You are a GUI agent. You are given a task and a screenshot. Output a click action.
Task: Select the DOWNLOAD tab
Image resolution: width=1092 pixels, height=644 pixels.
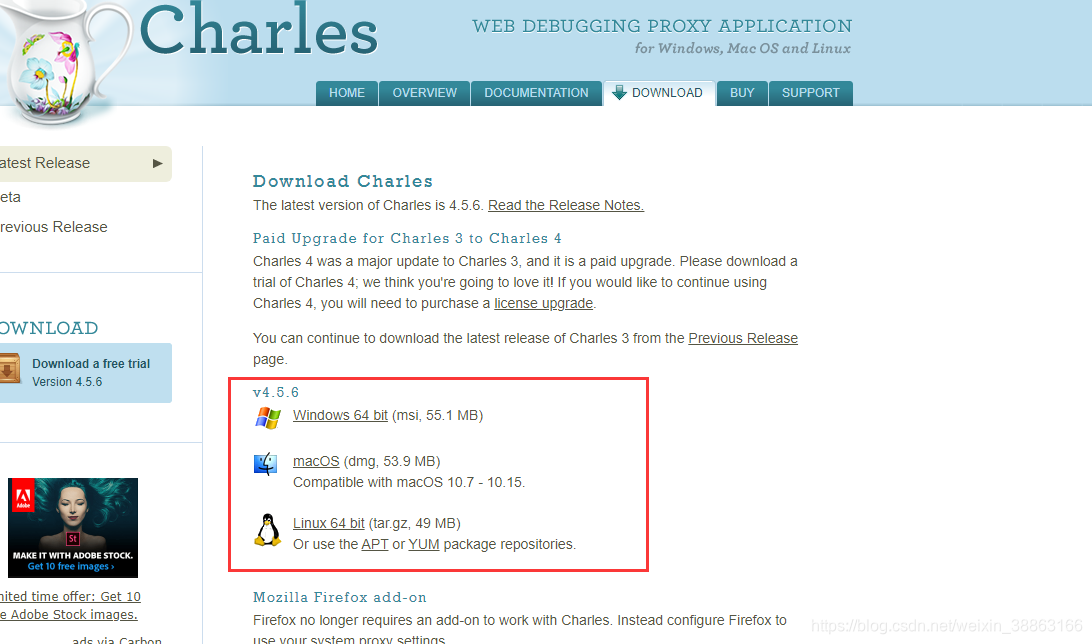click(660, 93)
